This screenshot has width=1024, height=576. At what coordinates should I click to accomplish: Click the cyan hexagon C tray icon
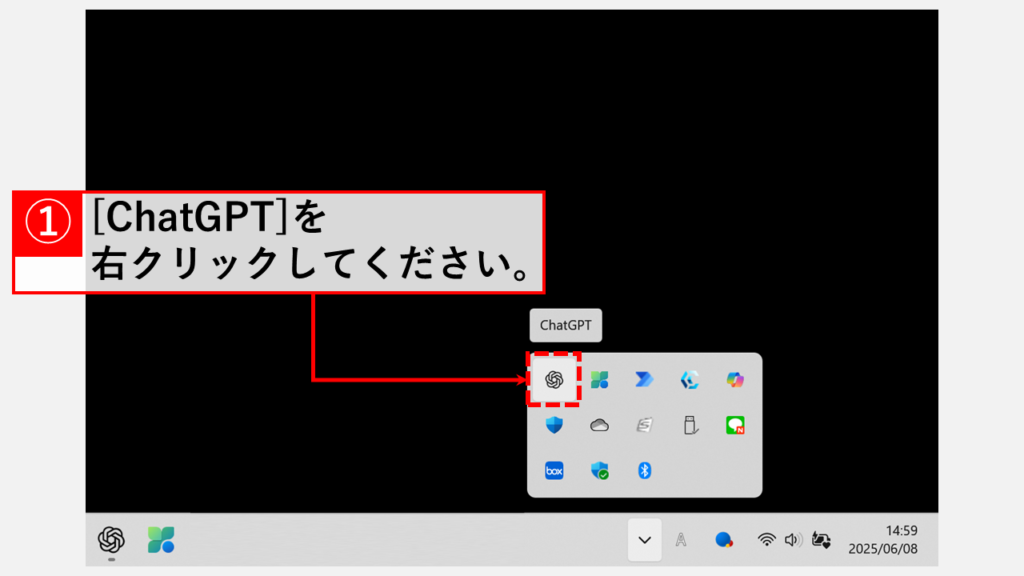coord(690,379)
